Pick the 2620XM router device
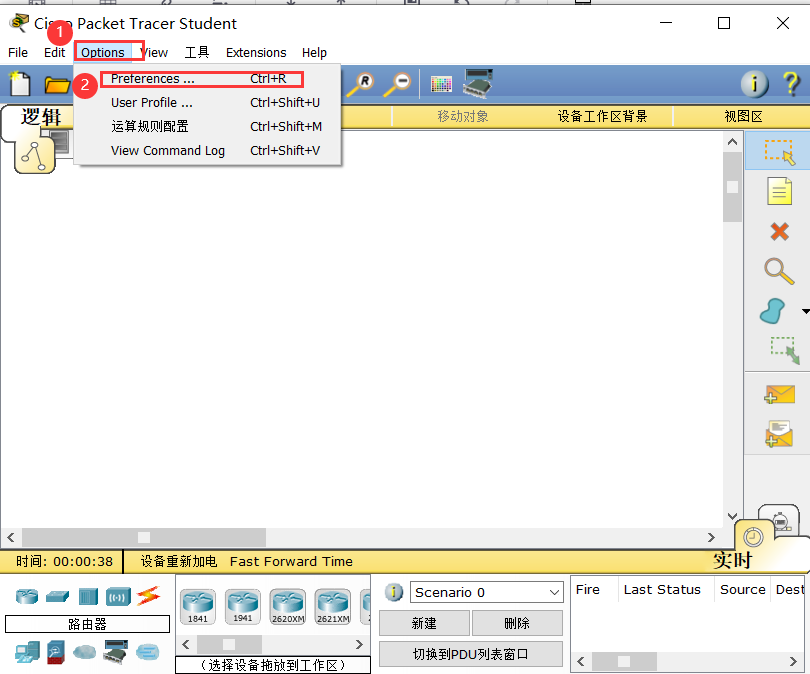 coord(288,606)
